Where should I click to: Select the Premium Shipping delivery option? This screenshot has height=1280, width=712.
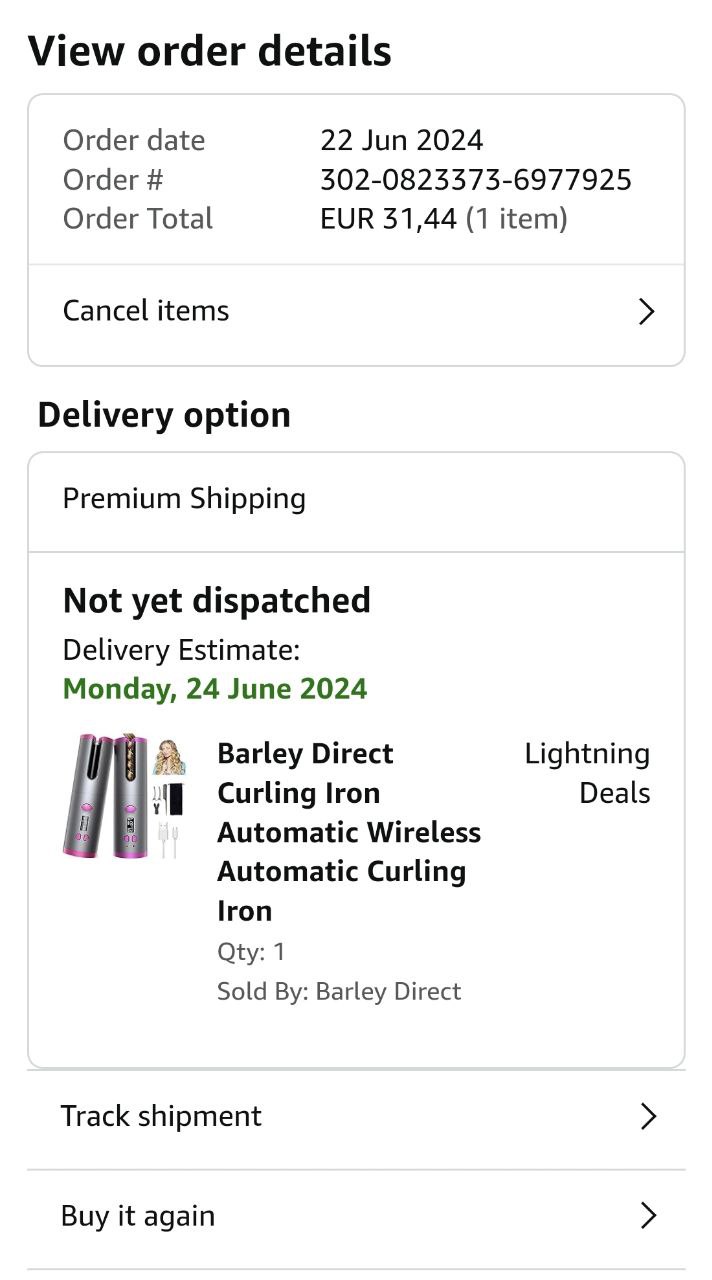(184, 499)
